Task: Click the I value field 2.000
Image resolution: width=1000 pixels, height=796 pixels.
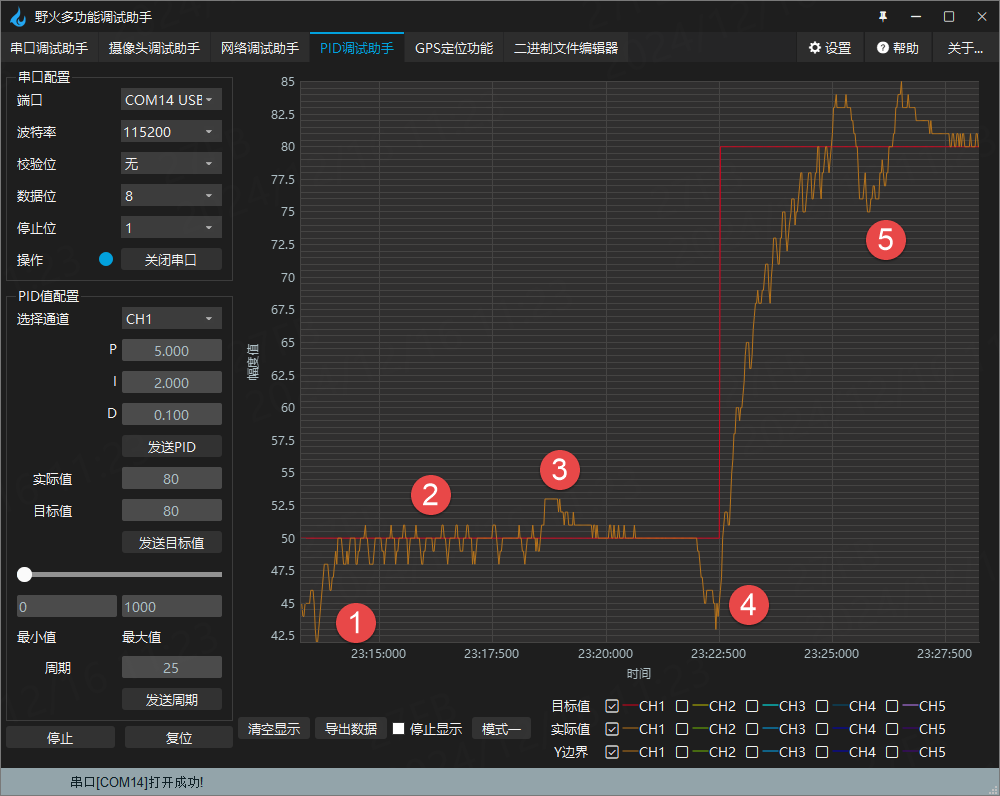Action: [172, 383]
